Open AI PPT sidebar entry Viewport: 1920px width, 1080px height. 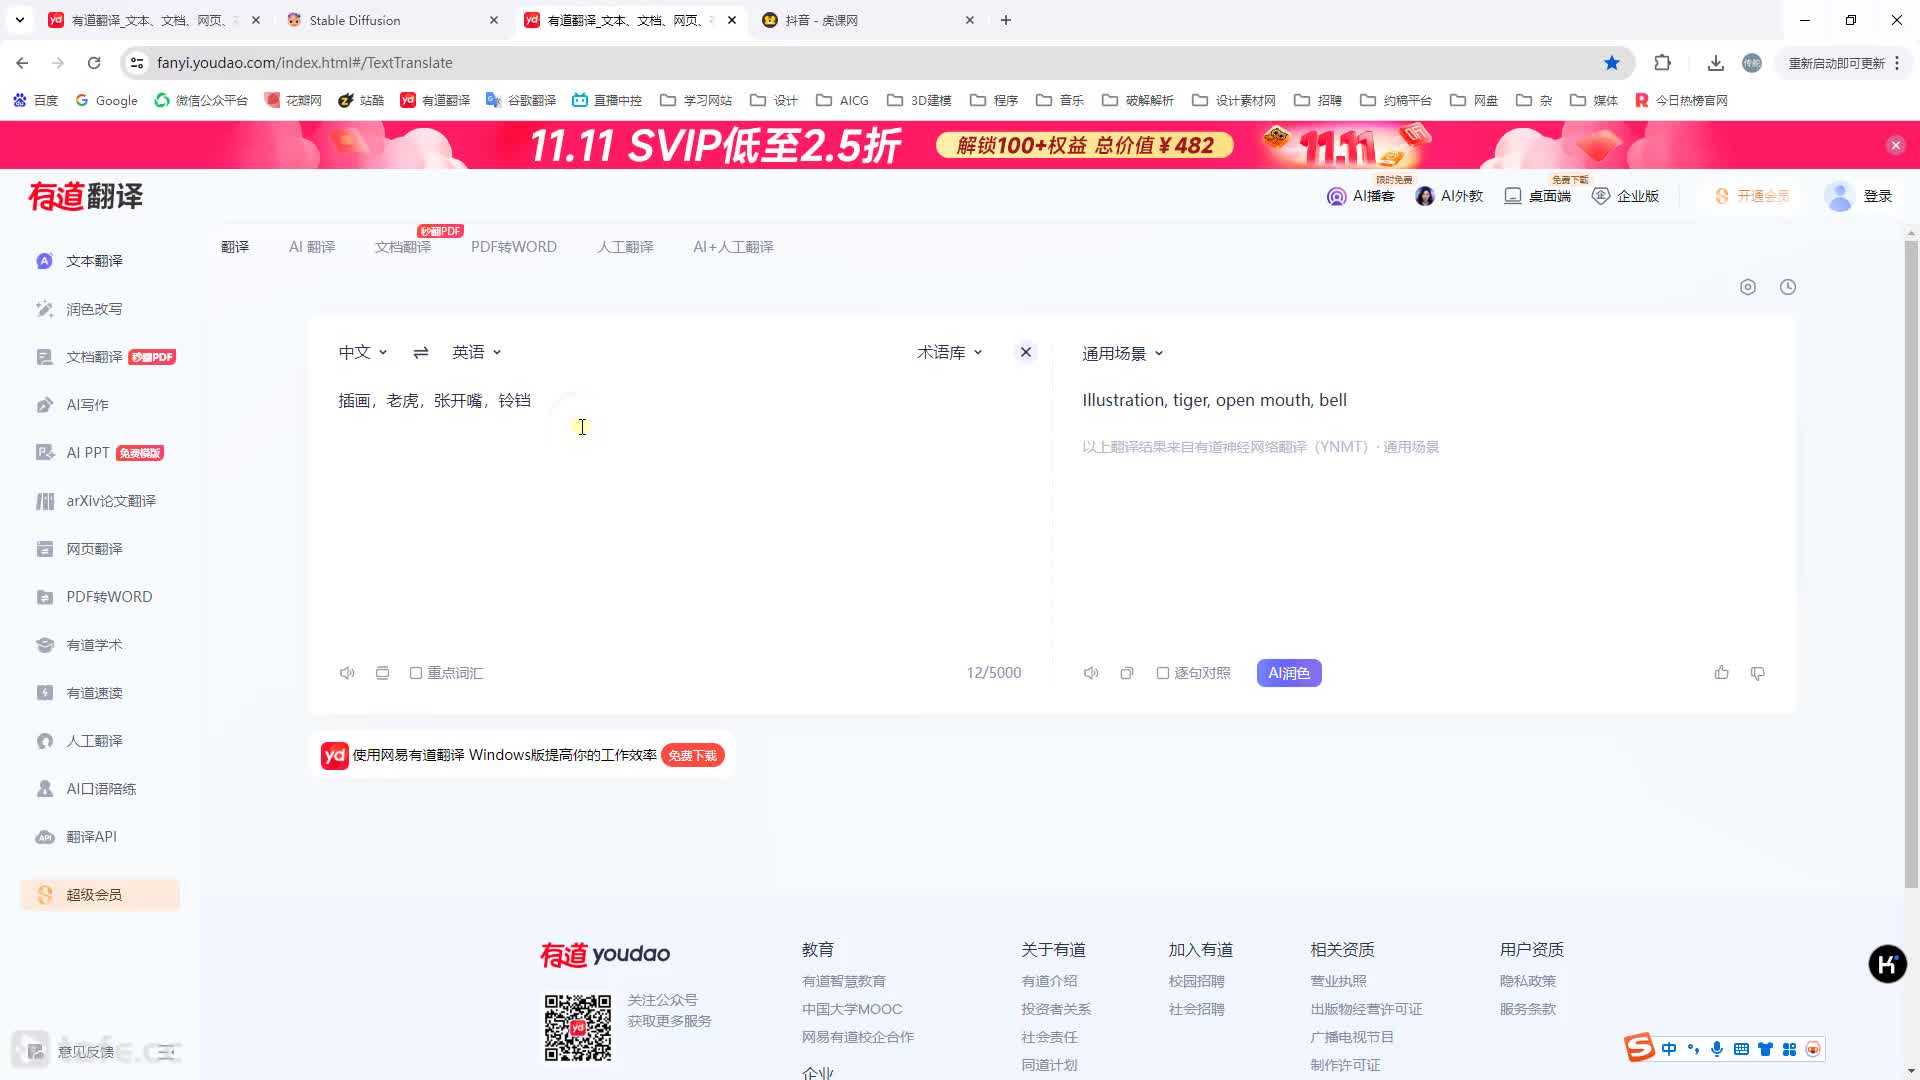click(100, 453)
